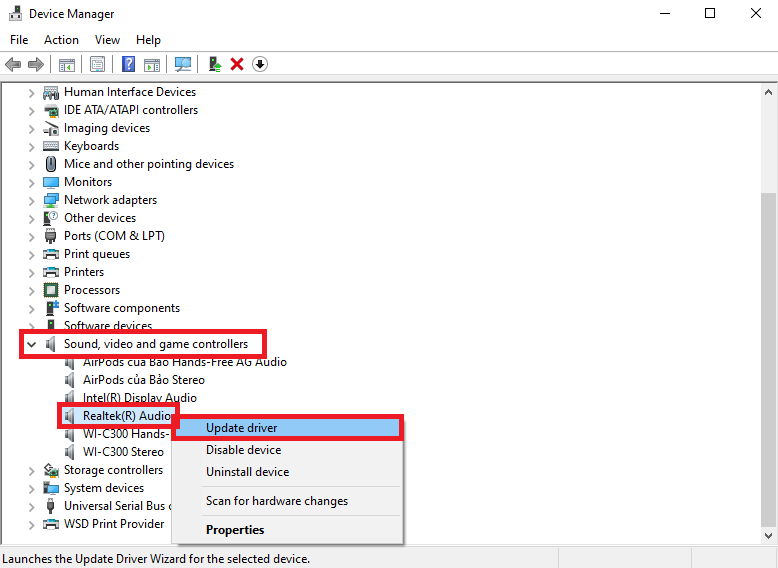Click the Monitors category icon

[51, 182]
